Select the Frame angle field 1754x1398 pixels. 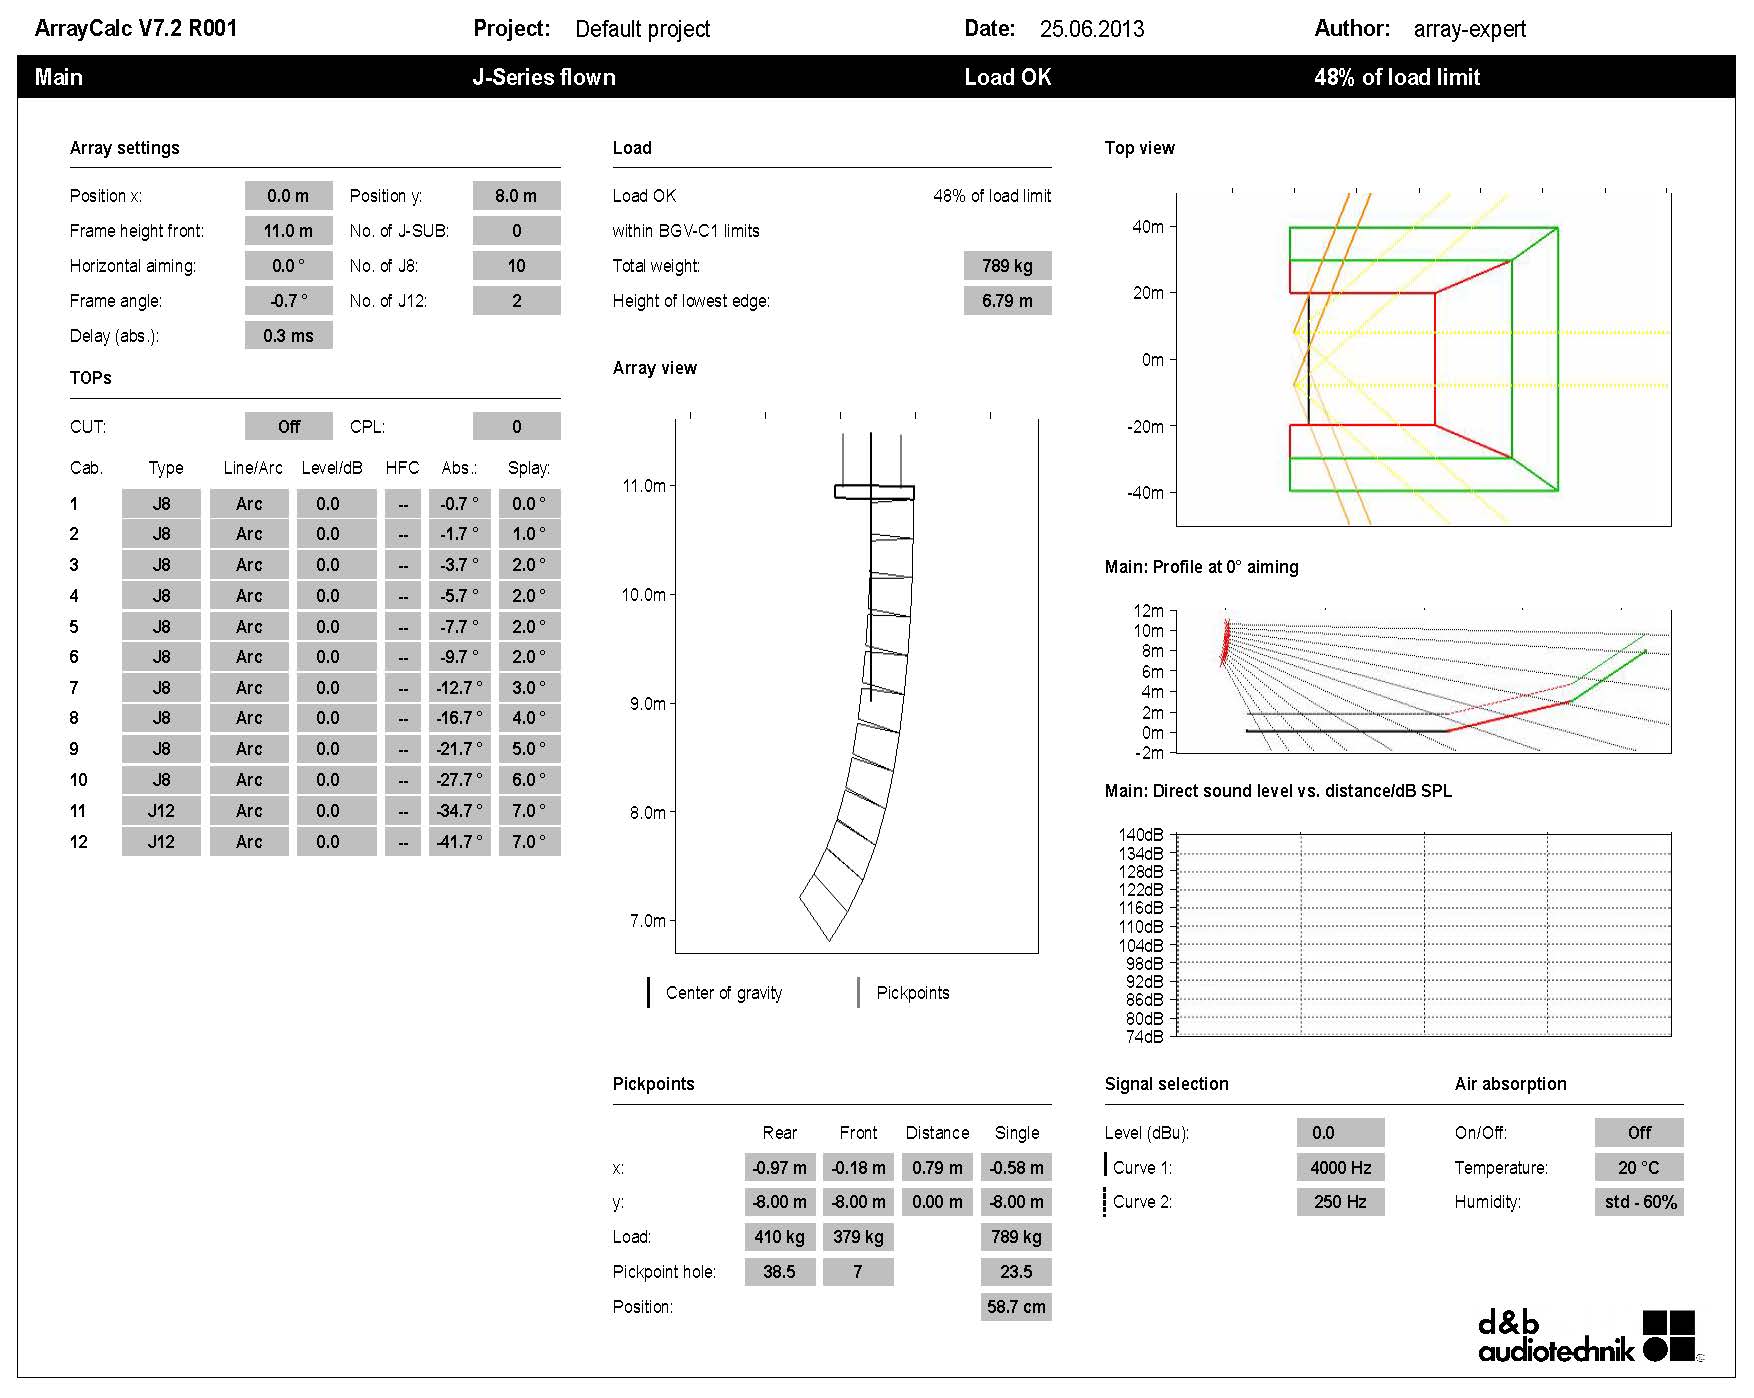(x=288, y=301)
